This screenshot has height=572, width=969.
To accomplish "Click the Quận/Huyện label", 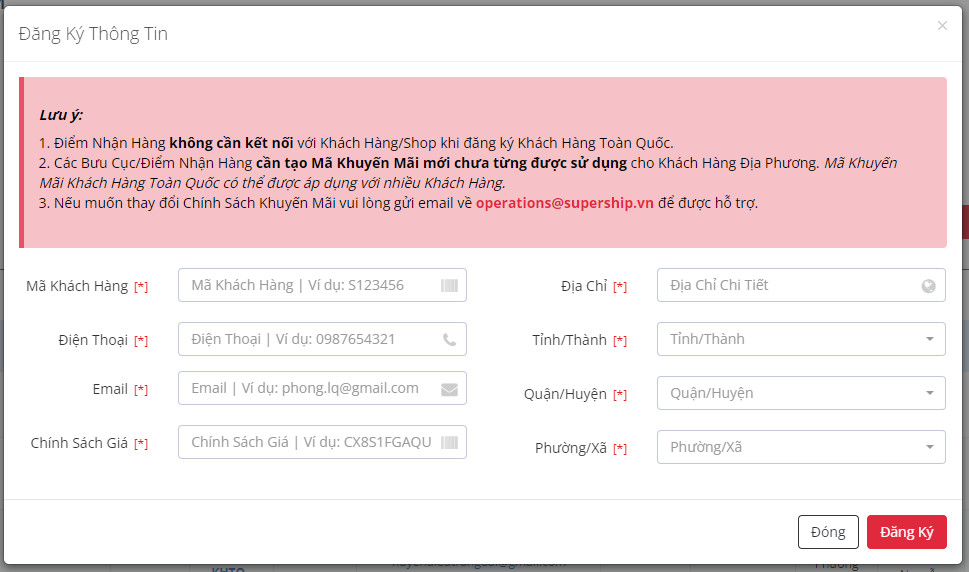I will (x=565, y=394).
